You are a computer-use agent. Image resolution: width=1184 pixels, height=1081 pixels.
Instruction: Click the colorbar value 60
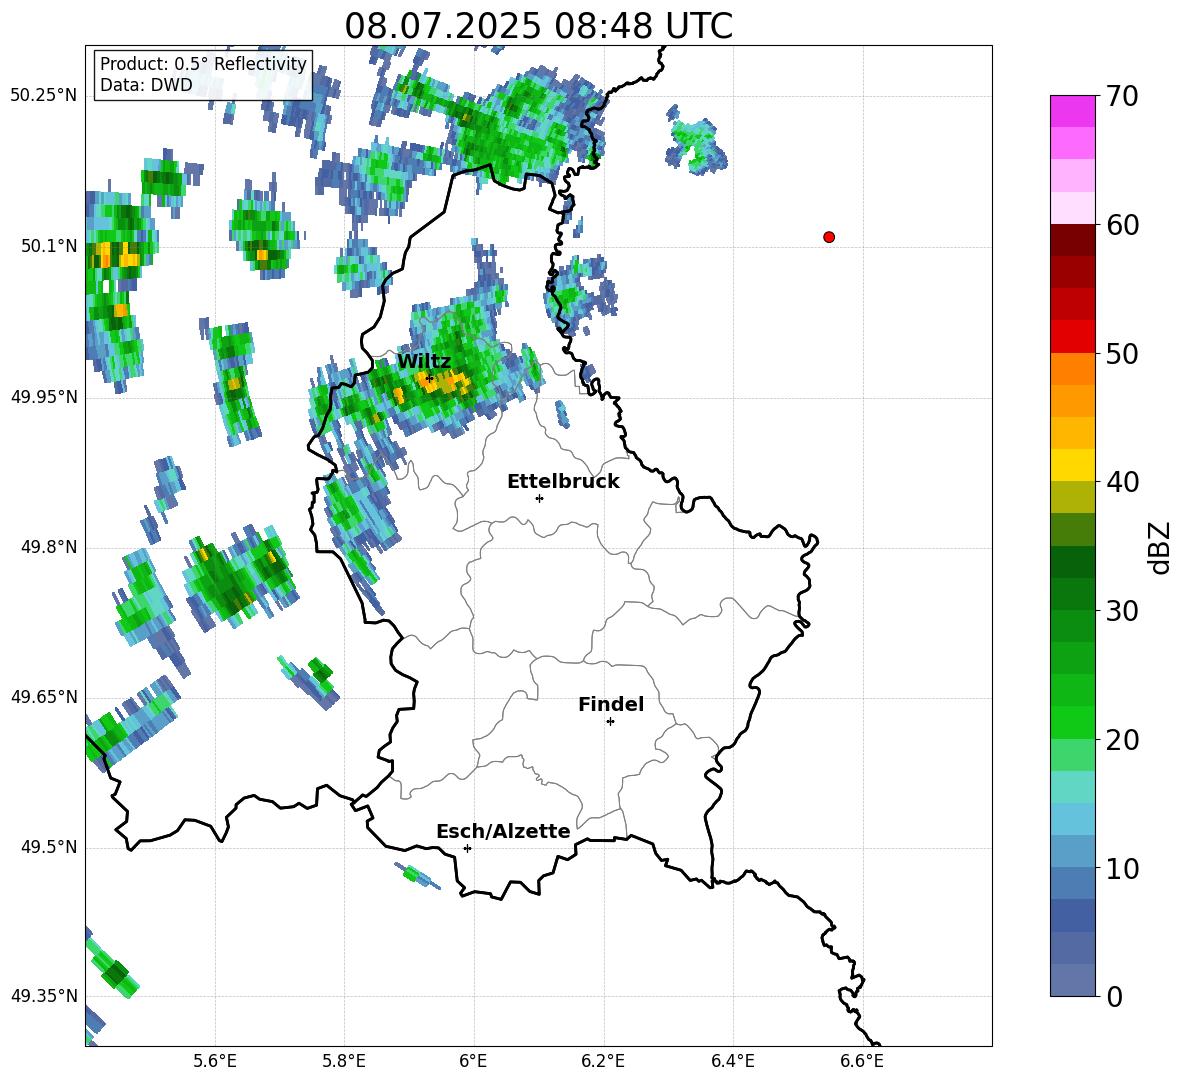1122,225
